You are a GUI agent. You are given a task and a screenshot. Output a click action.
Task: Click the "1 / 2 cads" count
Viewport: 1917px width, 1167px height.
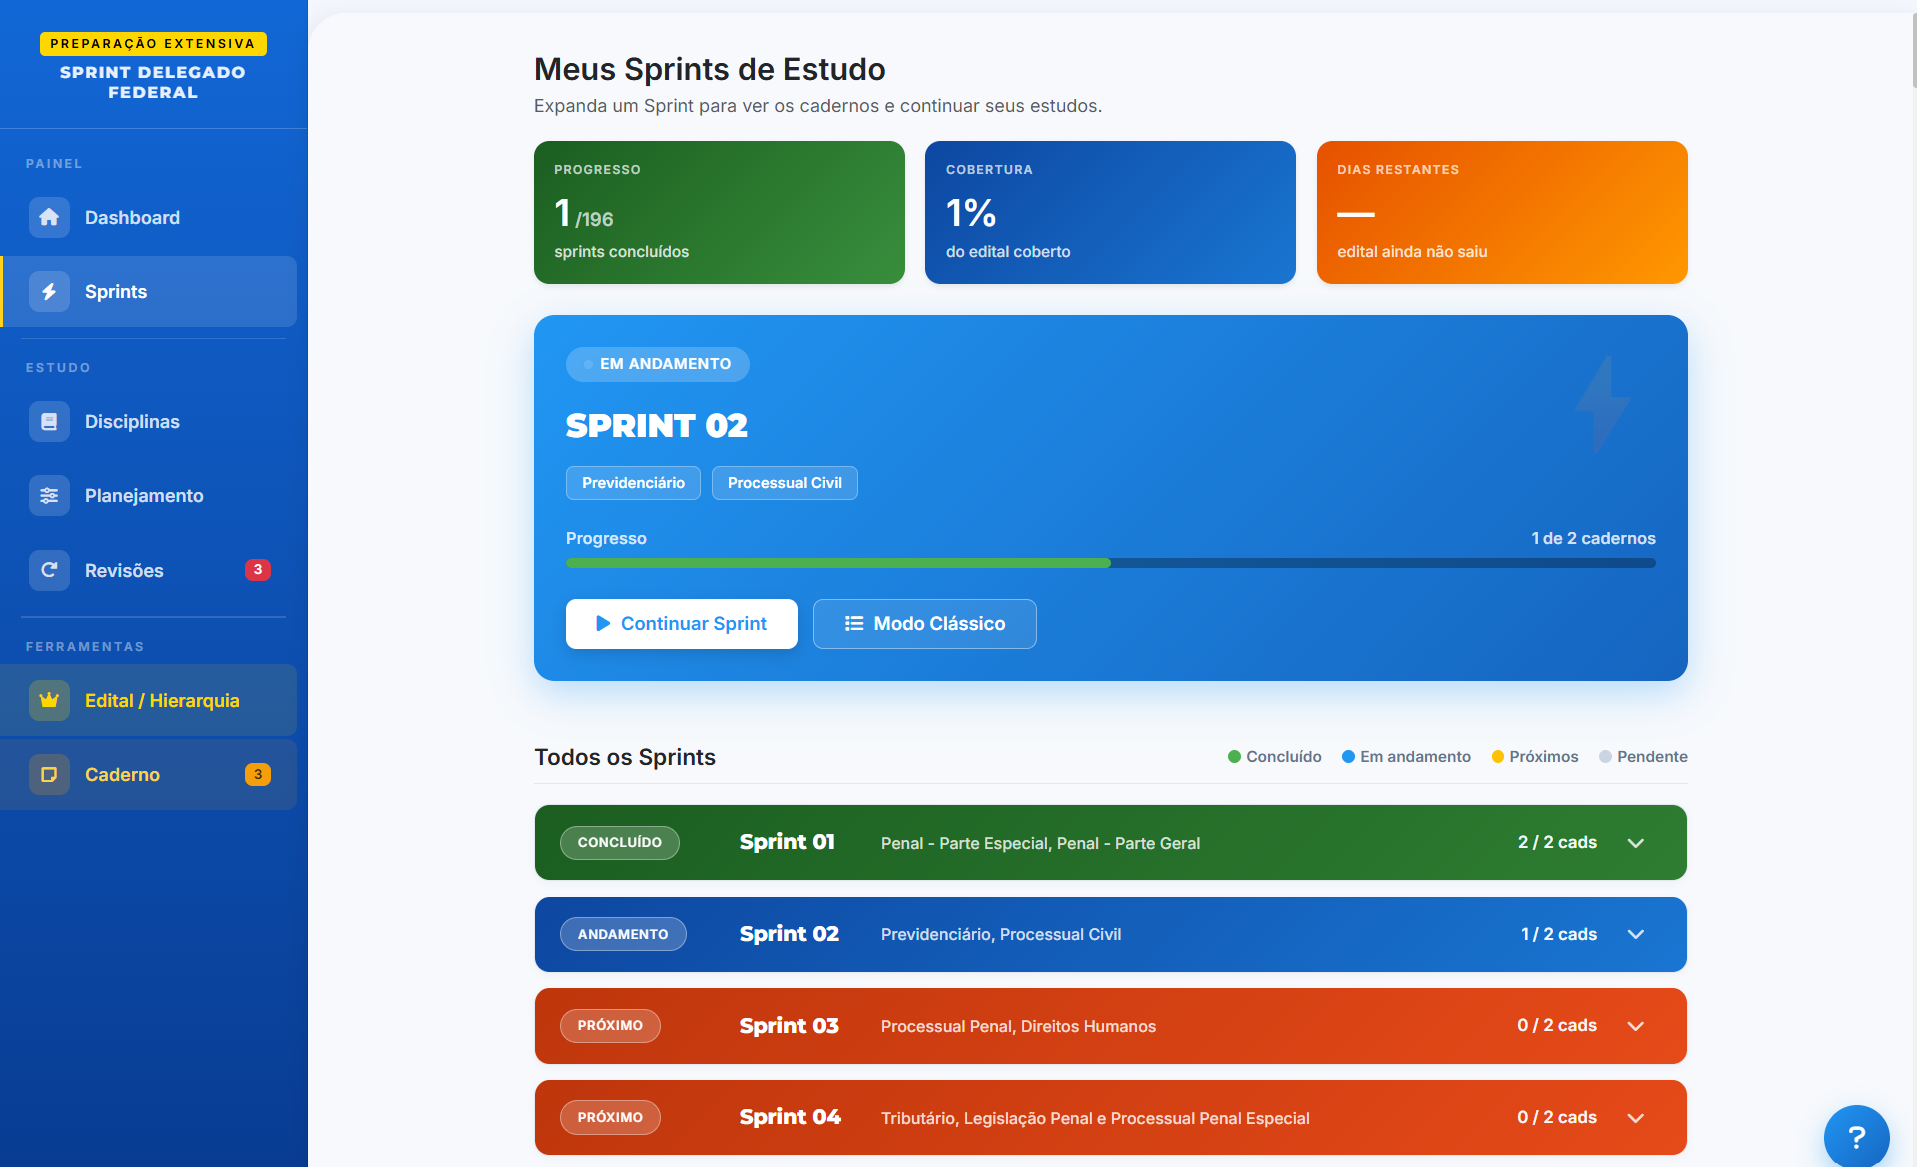tap(1559, 934)
